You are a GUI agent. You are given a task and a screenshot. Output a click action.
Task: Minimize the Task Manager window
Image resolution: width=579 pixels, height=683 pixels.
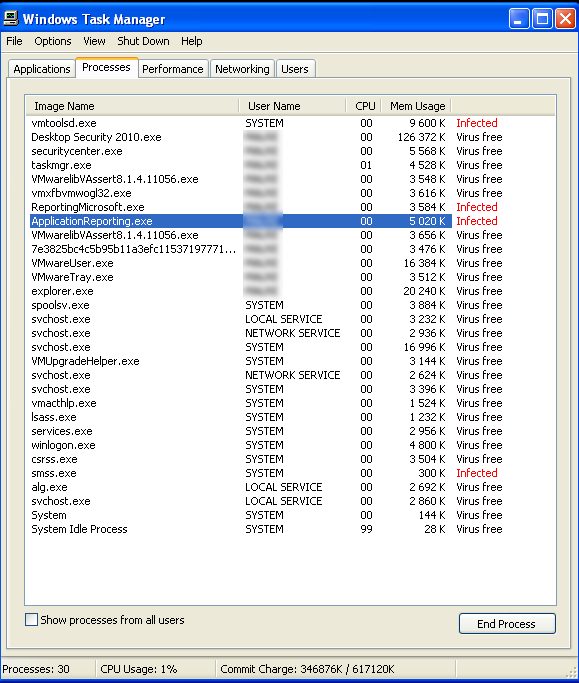point(519,19)
